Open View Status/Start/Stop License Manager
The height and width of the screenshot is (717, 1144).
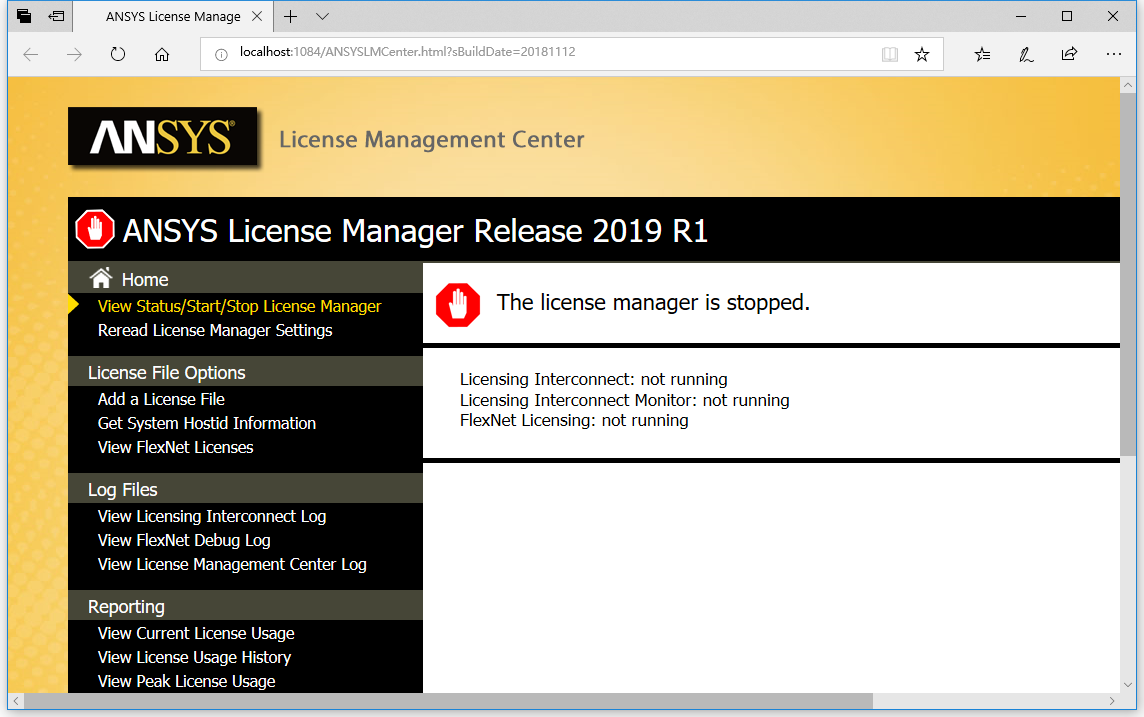[x=239, y=306]
